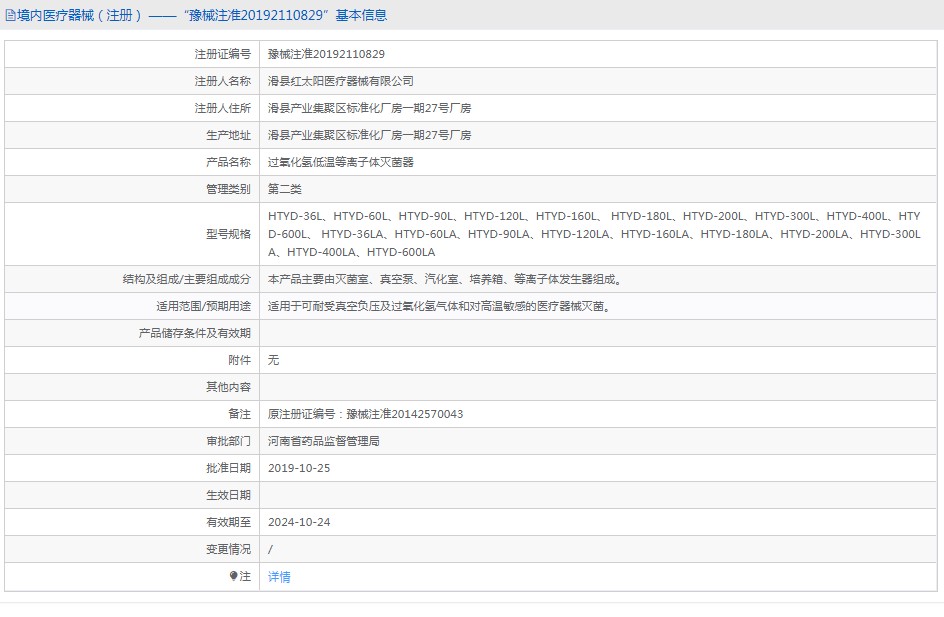This screenshot has width=944, height=617.
Task: Select the 附件 label
Action: 240,360
